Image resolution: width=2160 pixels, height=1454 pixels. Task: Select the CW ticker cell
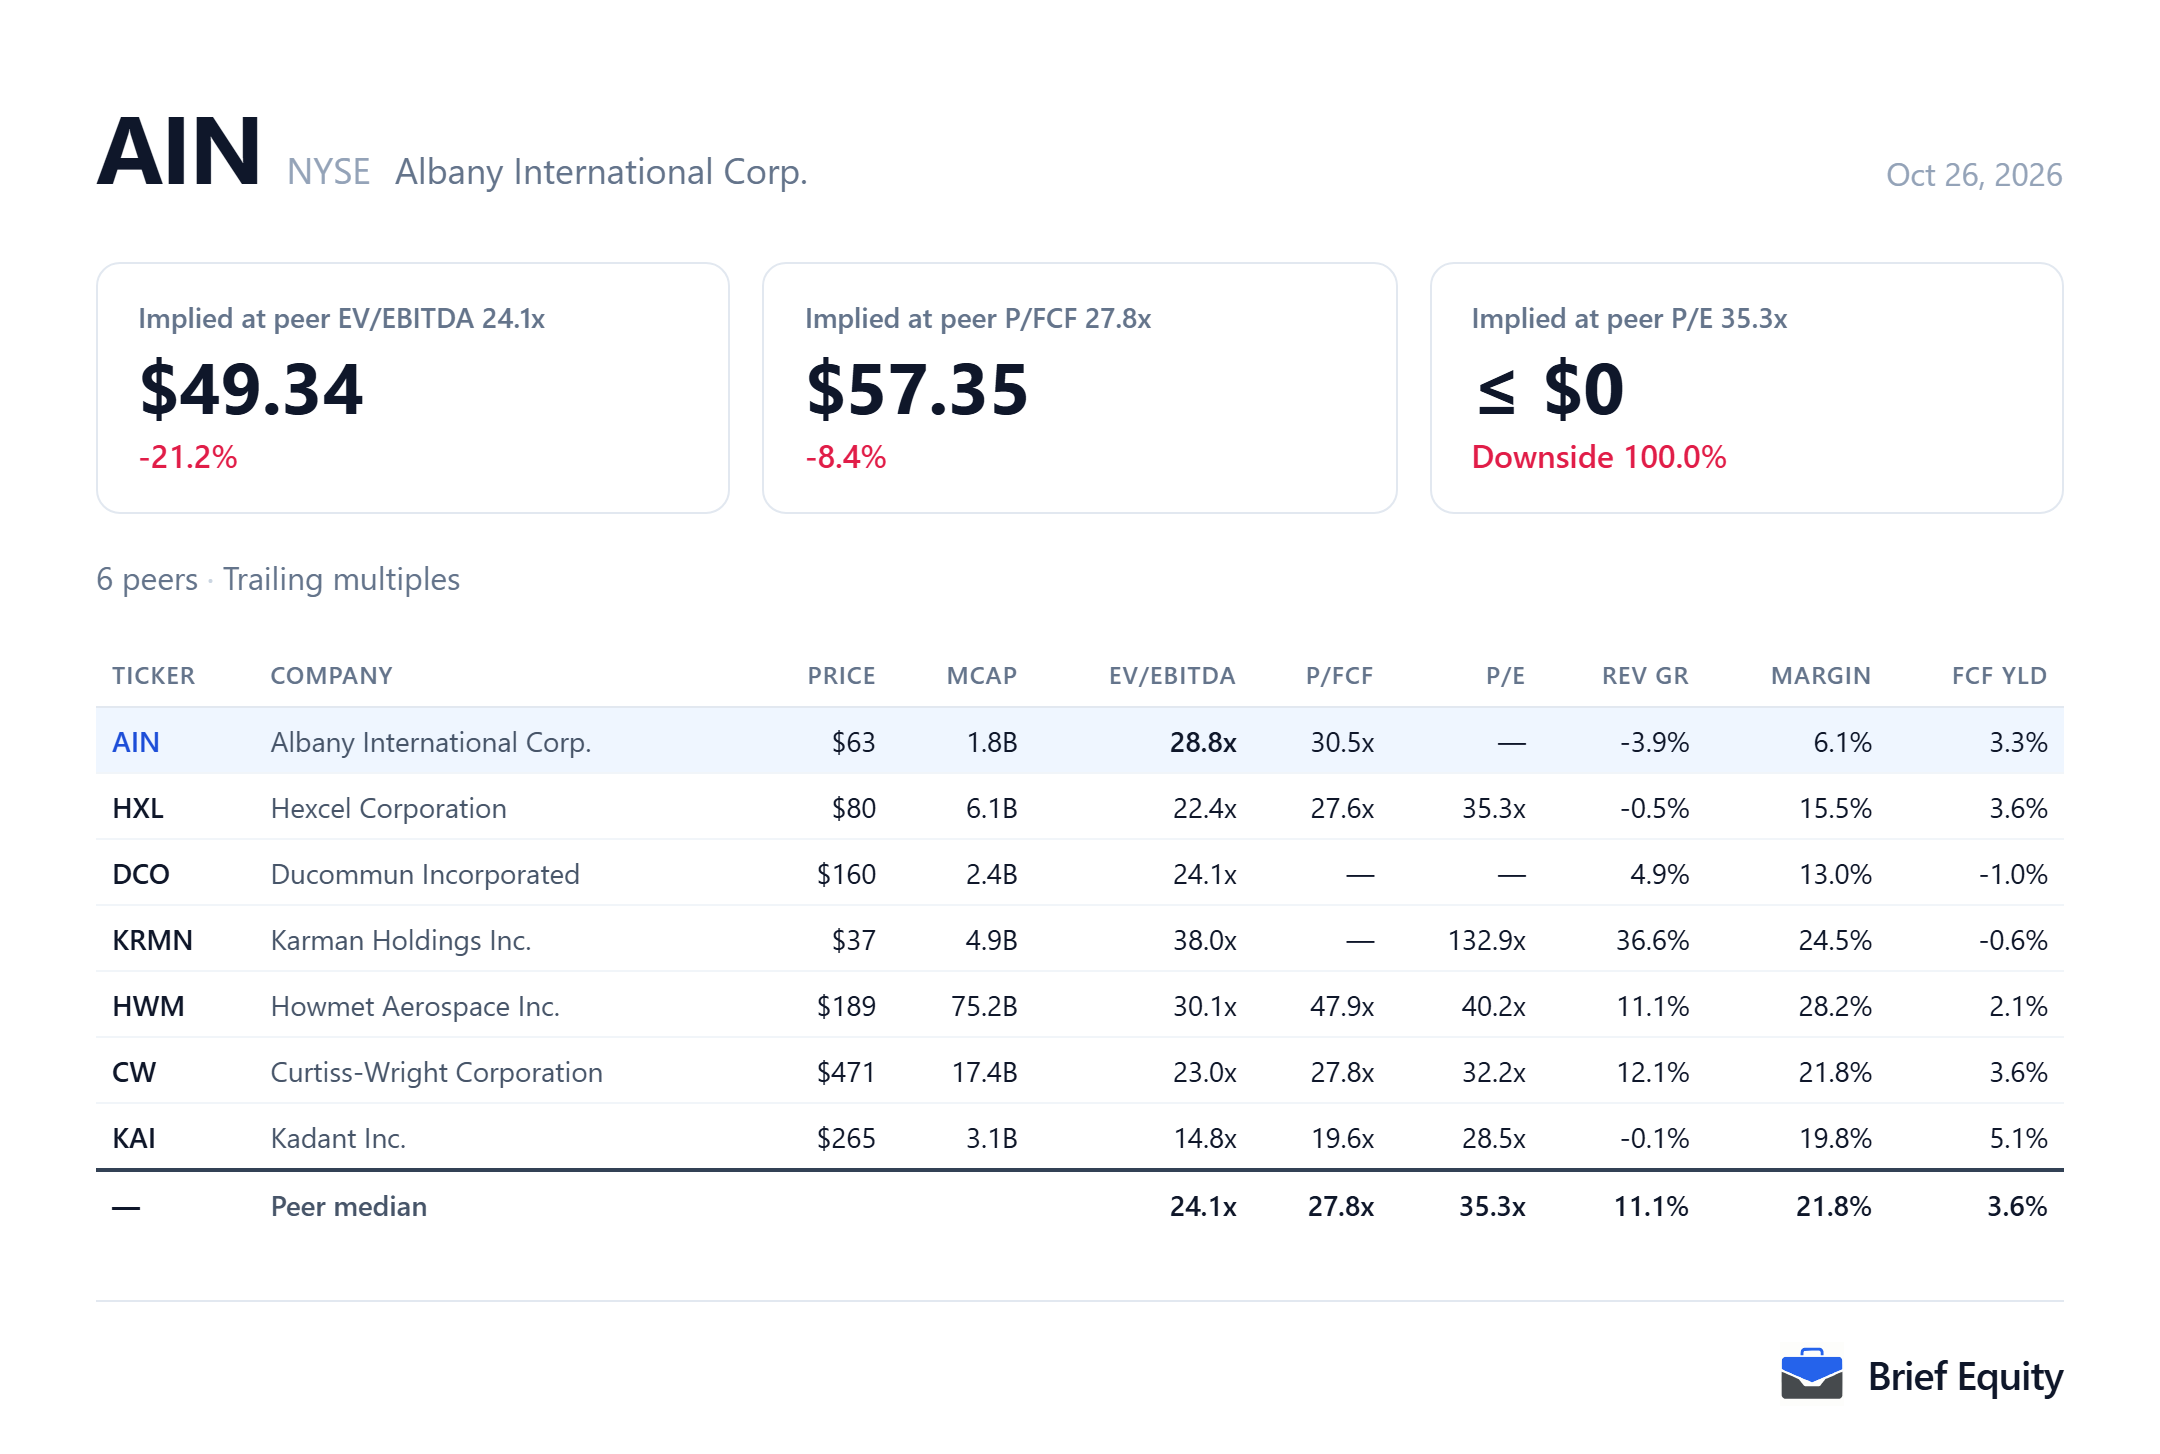(x=134, y=1072)
